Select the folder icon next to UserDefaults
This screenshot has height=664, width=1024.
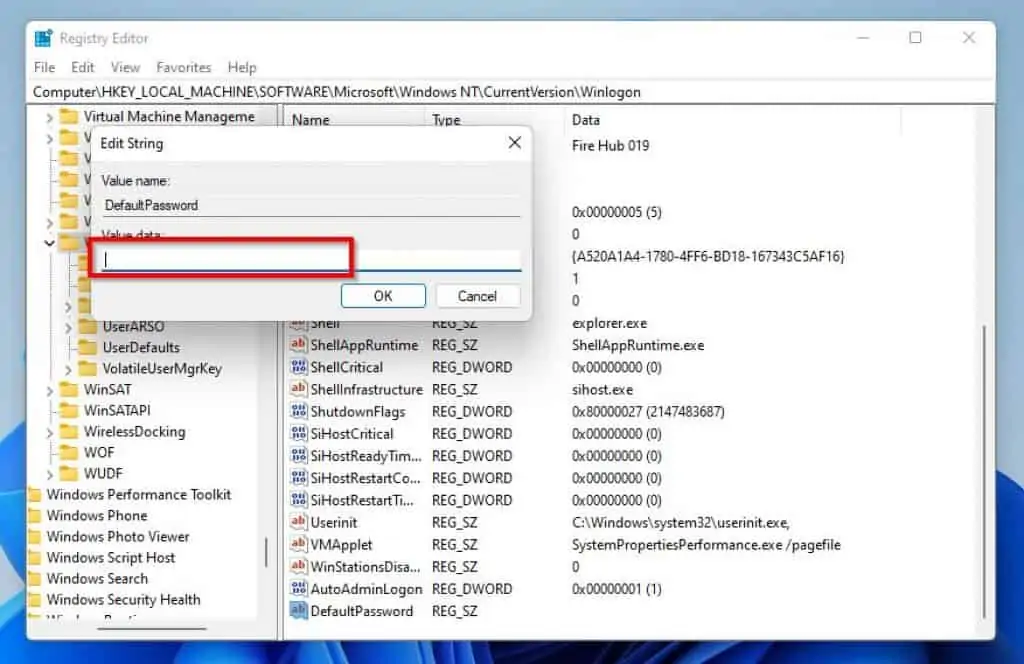pyautogui.click(x=86, y=347)
